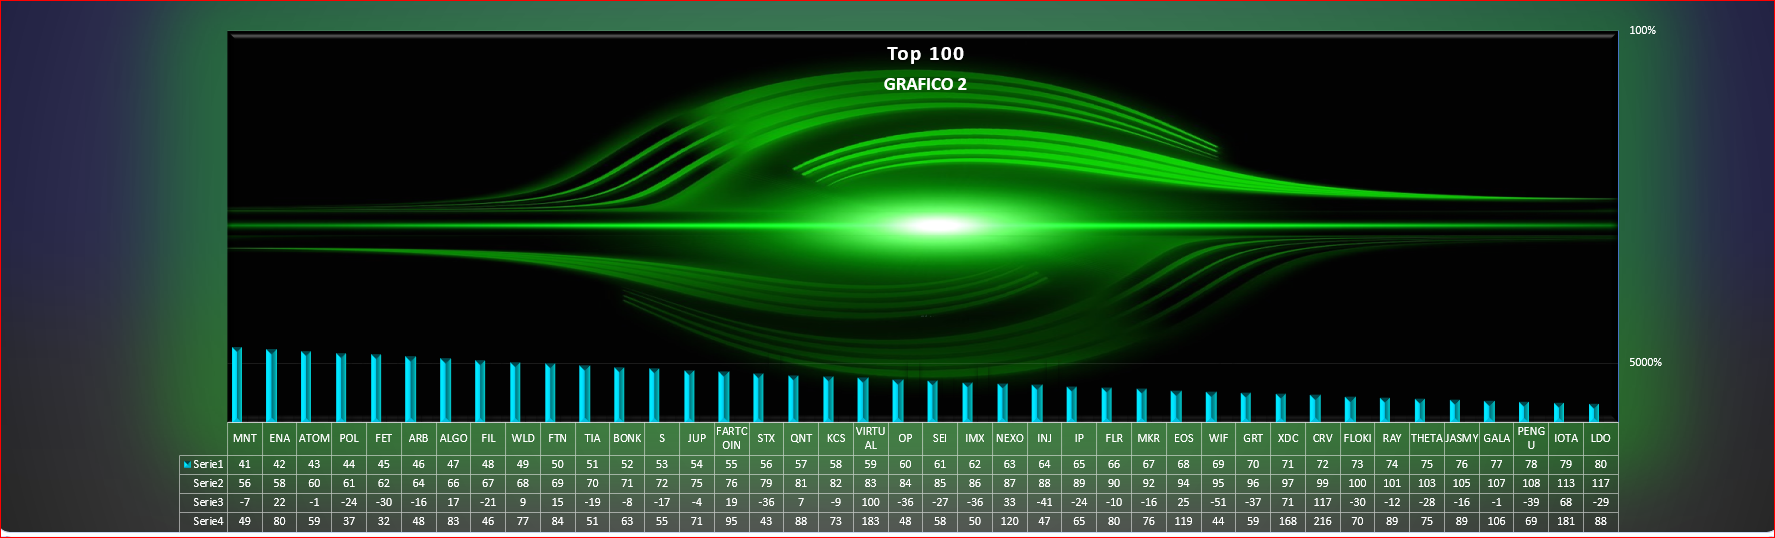
Task: Click the ATOM column header
Action: pyautogui.click(x=314, y=438)
